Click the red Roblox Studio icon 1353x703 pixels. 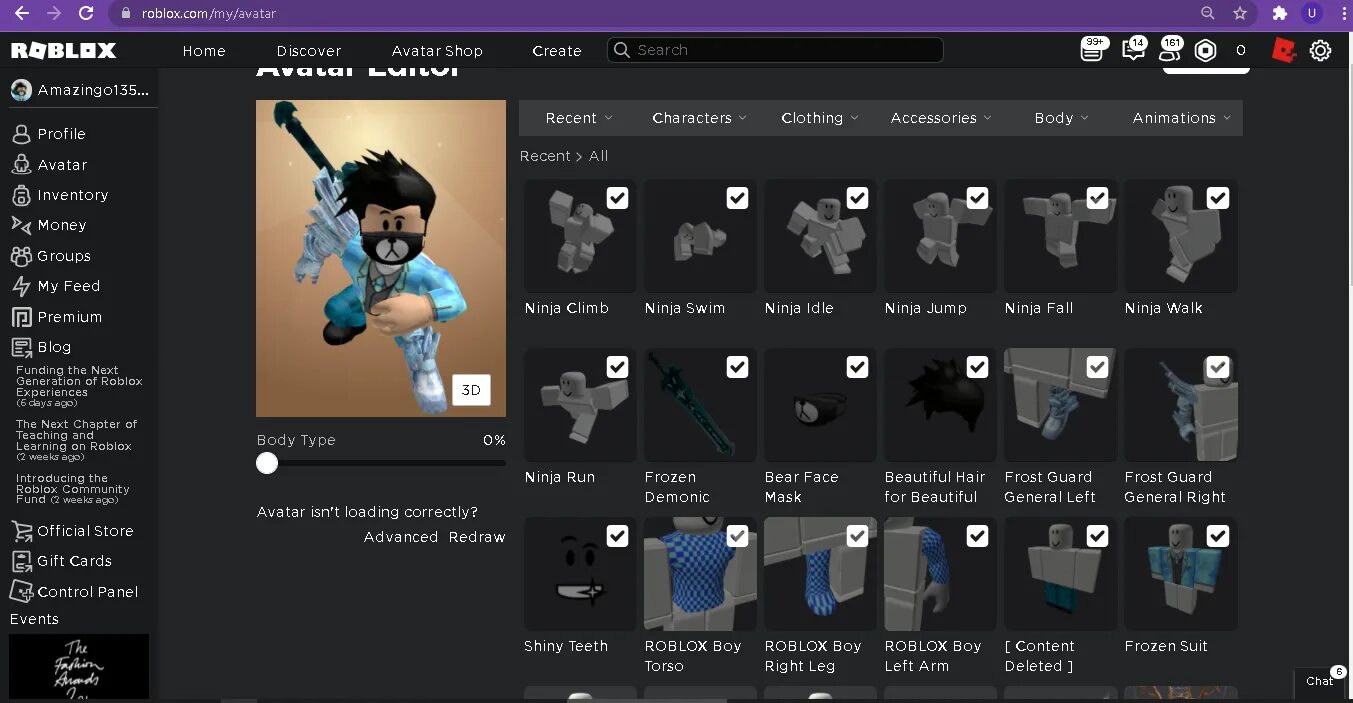(x=1283, y=50)
